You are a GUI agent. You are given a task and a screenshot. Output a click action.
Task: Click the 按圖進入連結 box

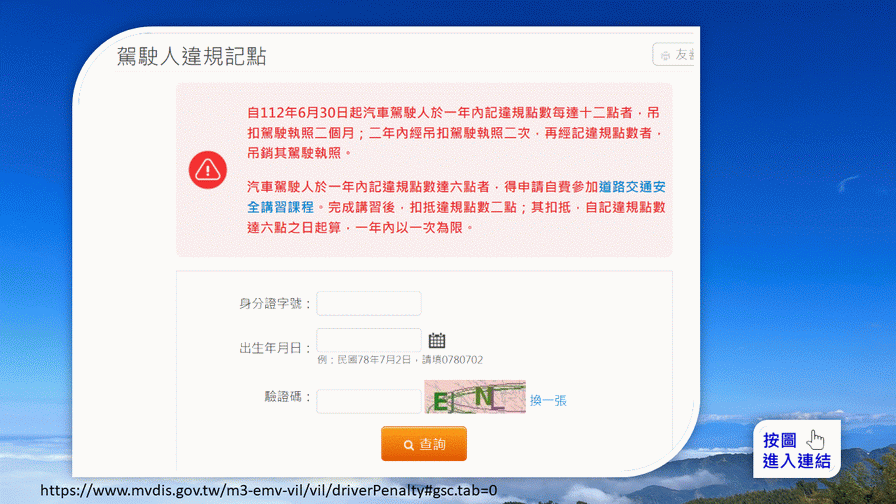[x=797, y=449]
